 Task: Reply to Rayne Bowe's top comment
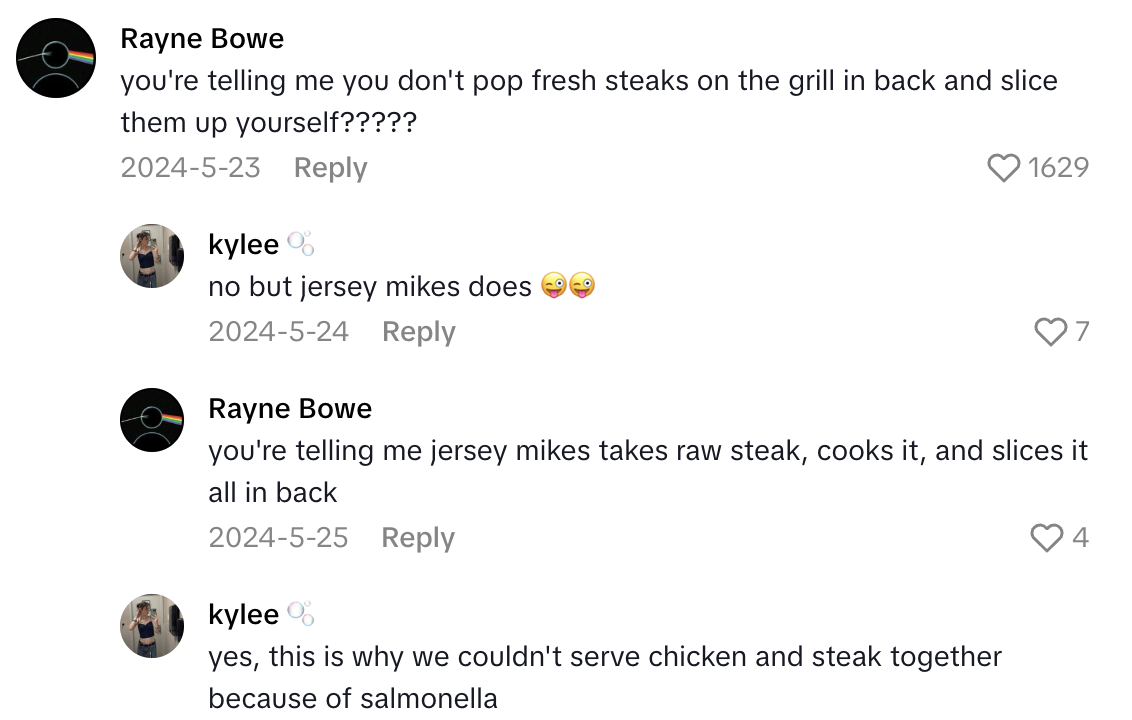click(x=330, y=168)
